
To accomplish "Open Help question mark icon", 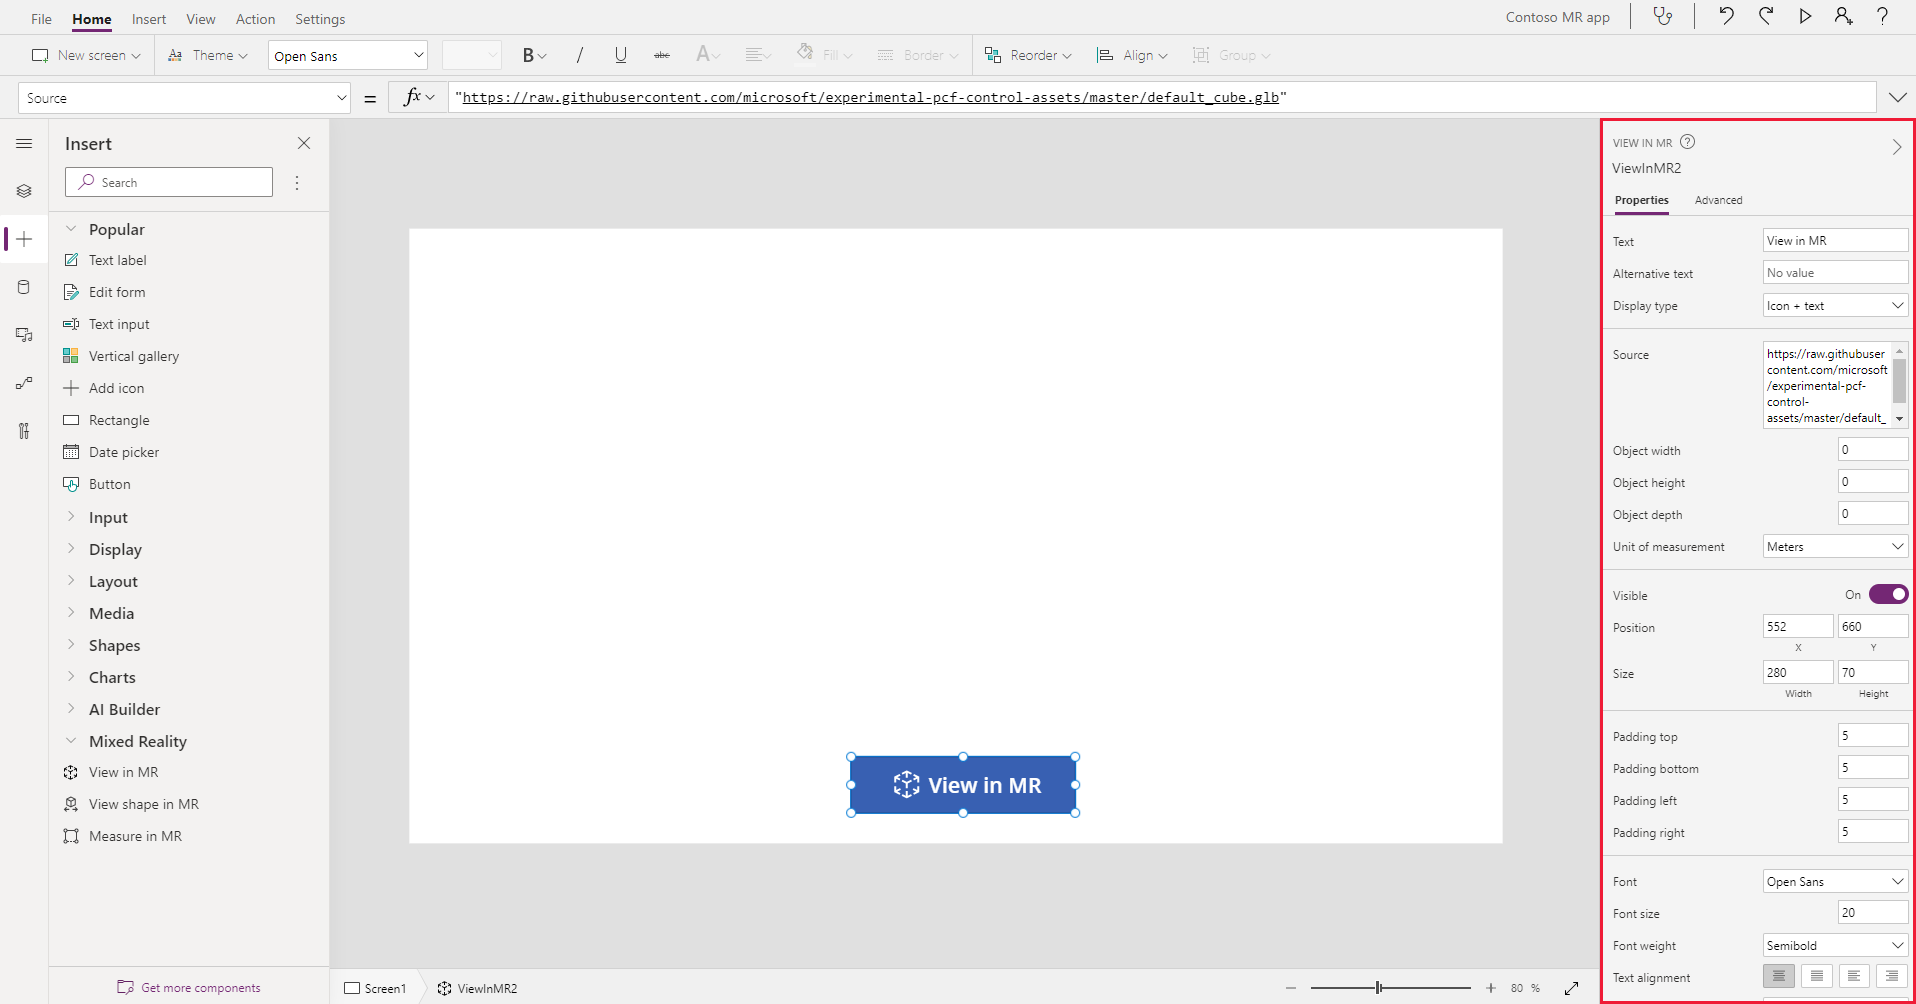I will [1882, 16].
